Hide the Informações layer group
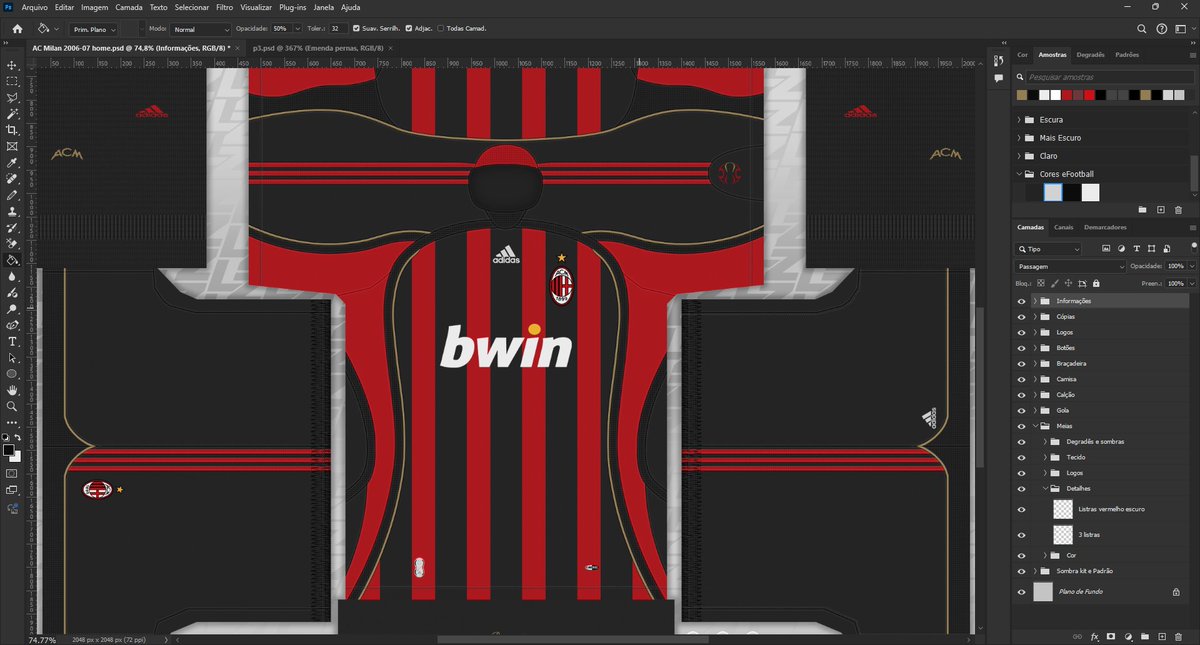This screenshot has height=645, width=1200. (x=1021, y=301)
